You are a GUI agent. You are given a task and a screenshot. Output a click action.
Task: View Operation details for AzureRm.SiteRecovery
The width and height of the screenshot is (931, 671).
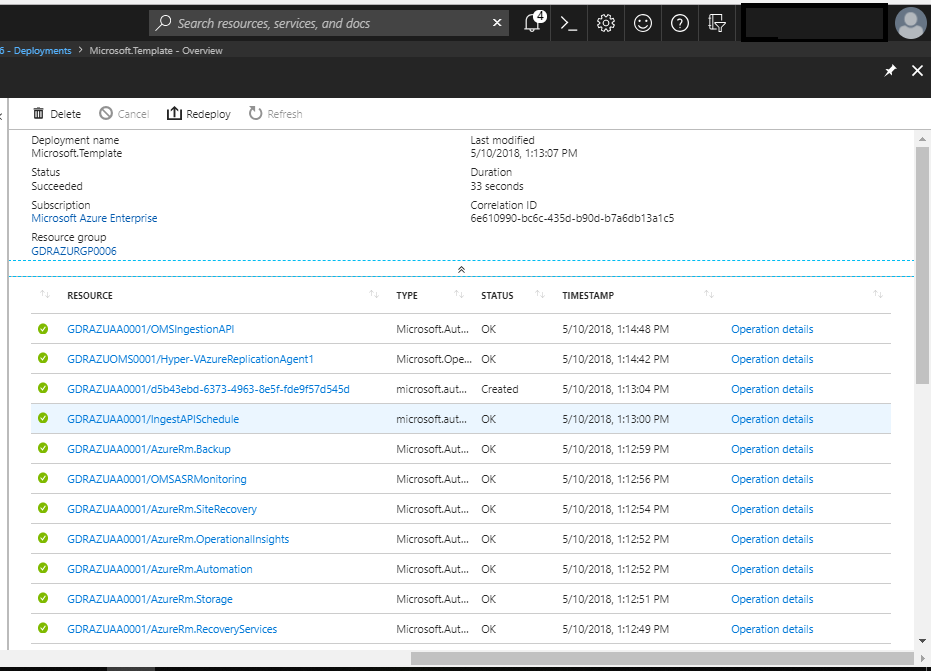pyautogui.click(x=772, y=509)
